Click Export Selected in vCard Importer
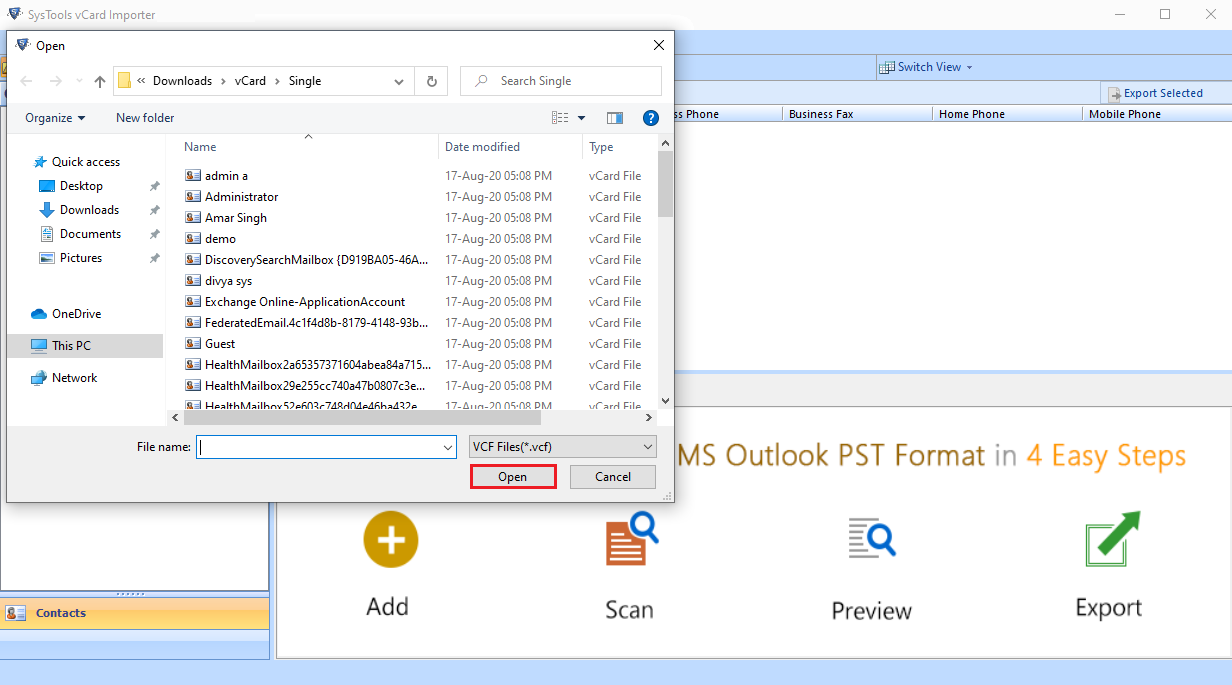The width and height of the screenshot is (1232, 685). [x=1155, y=93]
